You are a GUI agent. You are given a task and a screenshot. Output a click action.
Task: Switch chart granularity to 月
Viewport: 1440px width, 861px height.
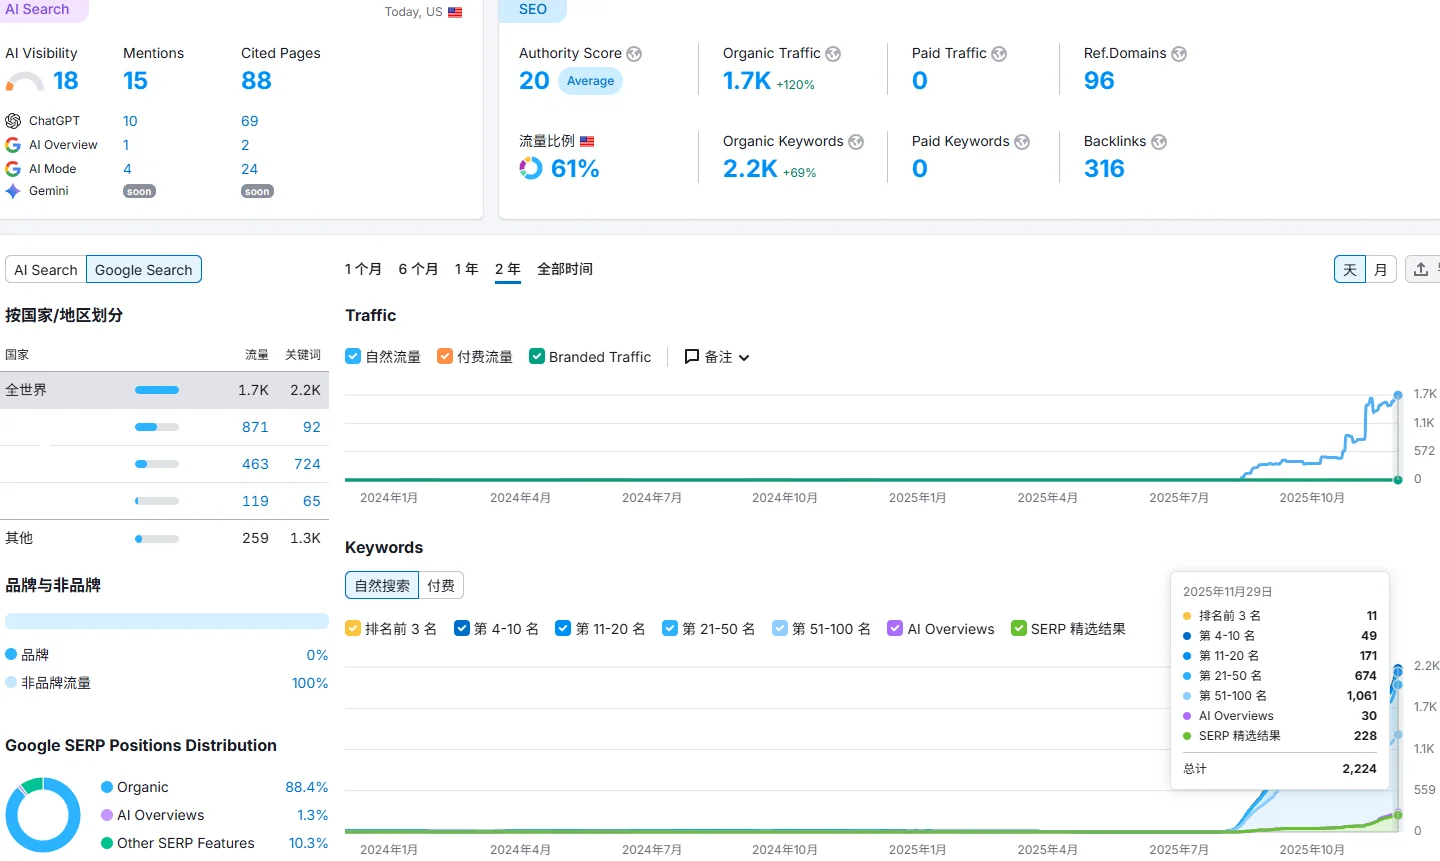pos(1381,270)
